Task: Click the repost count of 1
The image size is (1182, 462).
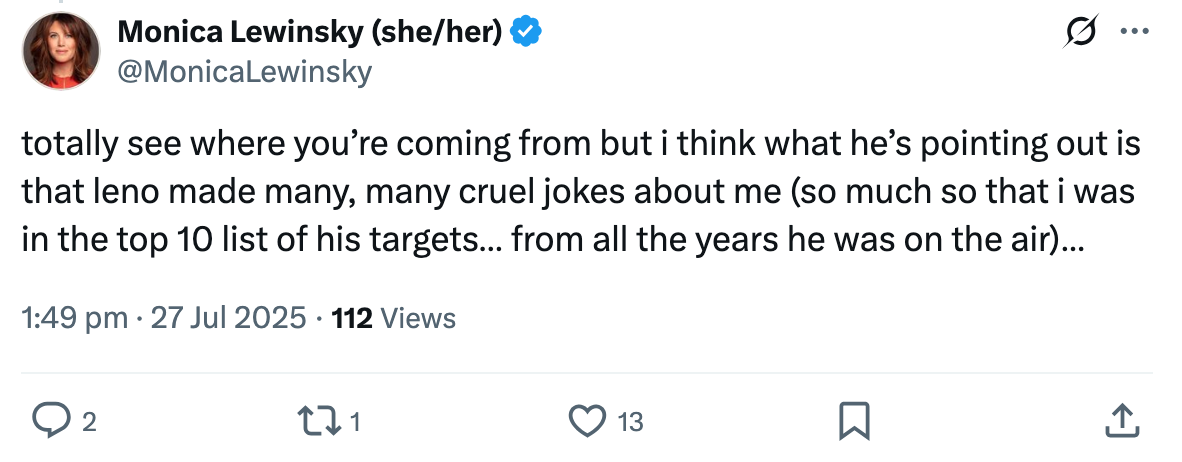Action: (353, 423)
